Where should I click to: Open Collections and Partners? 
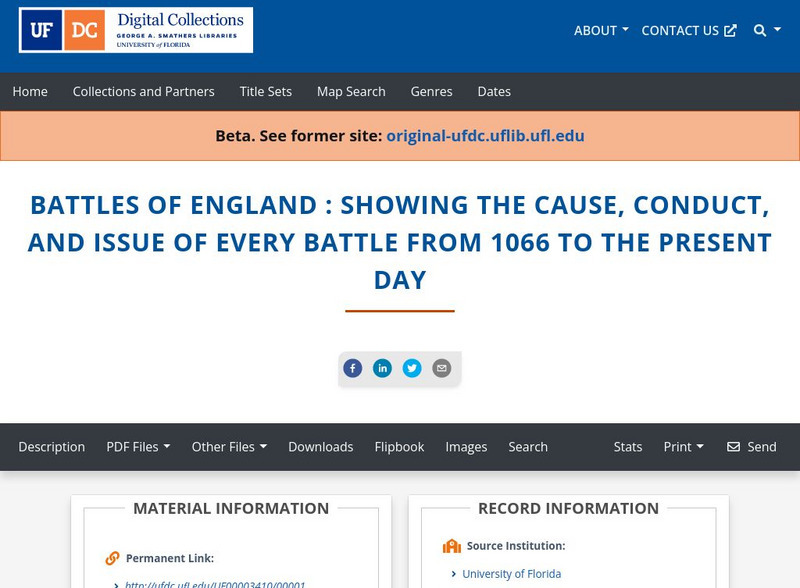tap(143, 91)
